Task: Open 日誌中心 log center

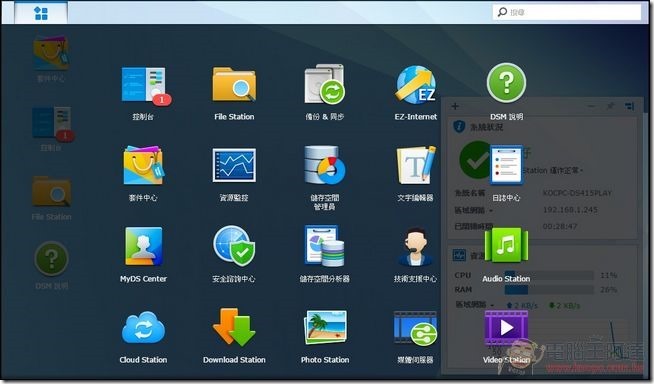Action: 506,174
